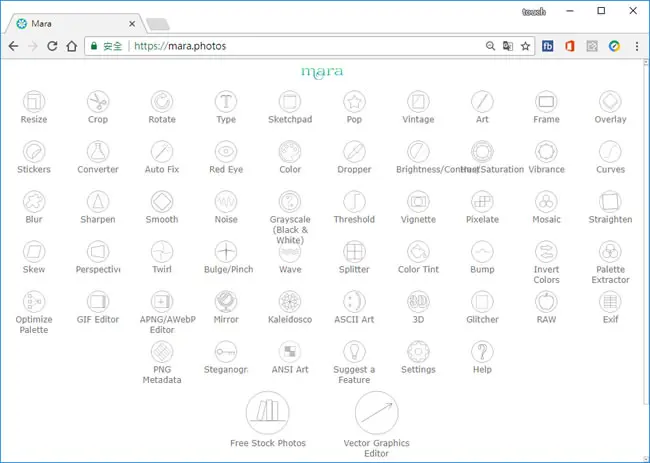
Task: Open Free Stock Photos library
Action: pos(268,412)
